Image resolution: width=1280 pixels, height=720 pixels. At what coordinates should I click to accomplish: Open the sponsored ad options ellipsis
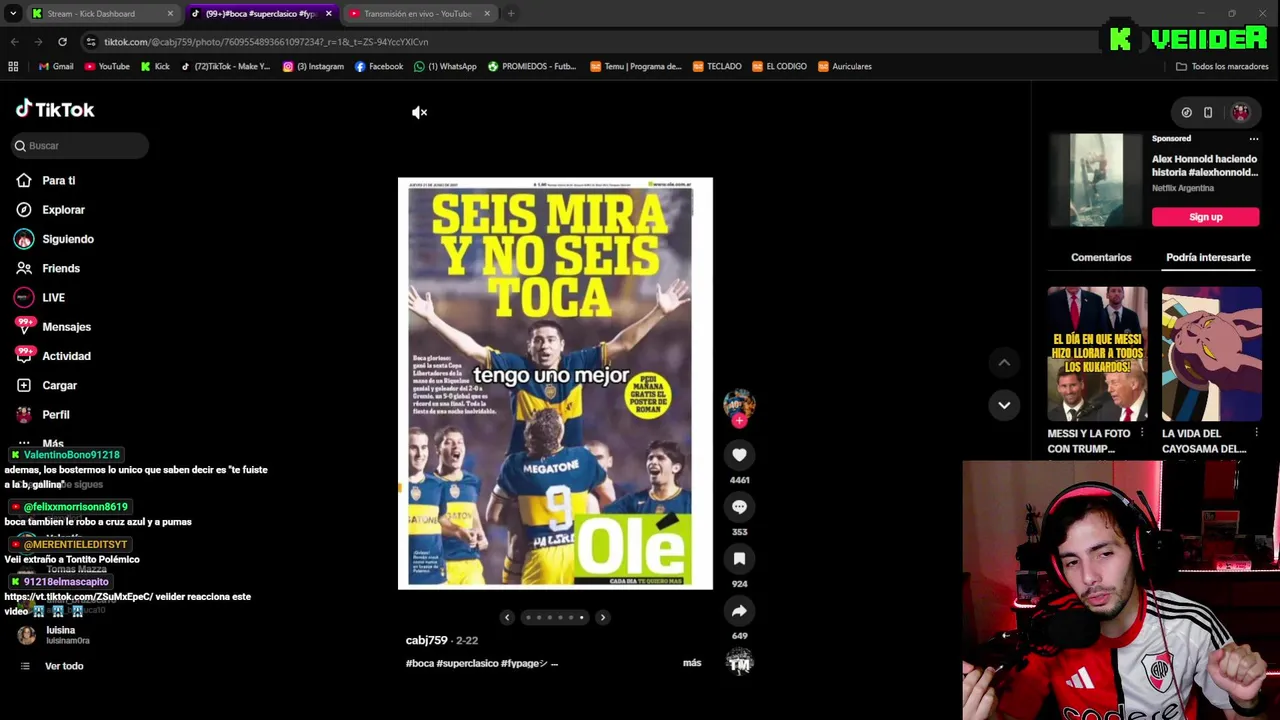tap(1253, 139)
